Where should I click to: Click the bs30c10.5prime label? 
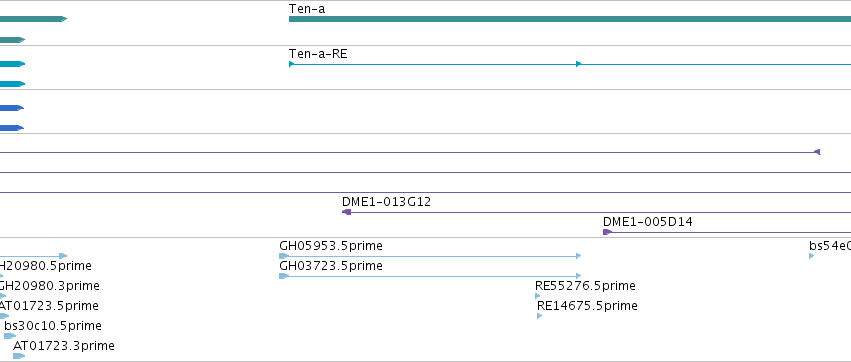pos(53,326)
